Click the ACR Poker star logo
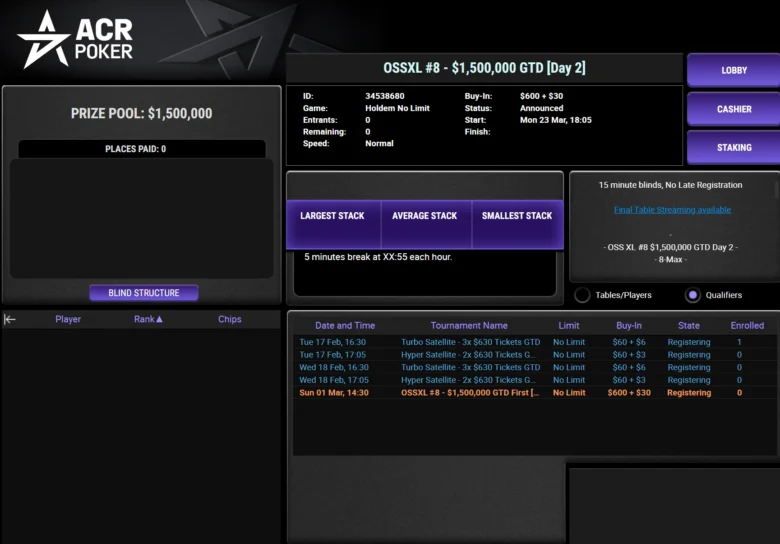Screen dimensions: 780x544 pos(44,40)
